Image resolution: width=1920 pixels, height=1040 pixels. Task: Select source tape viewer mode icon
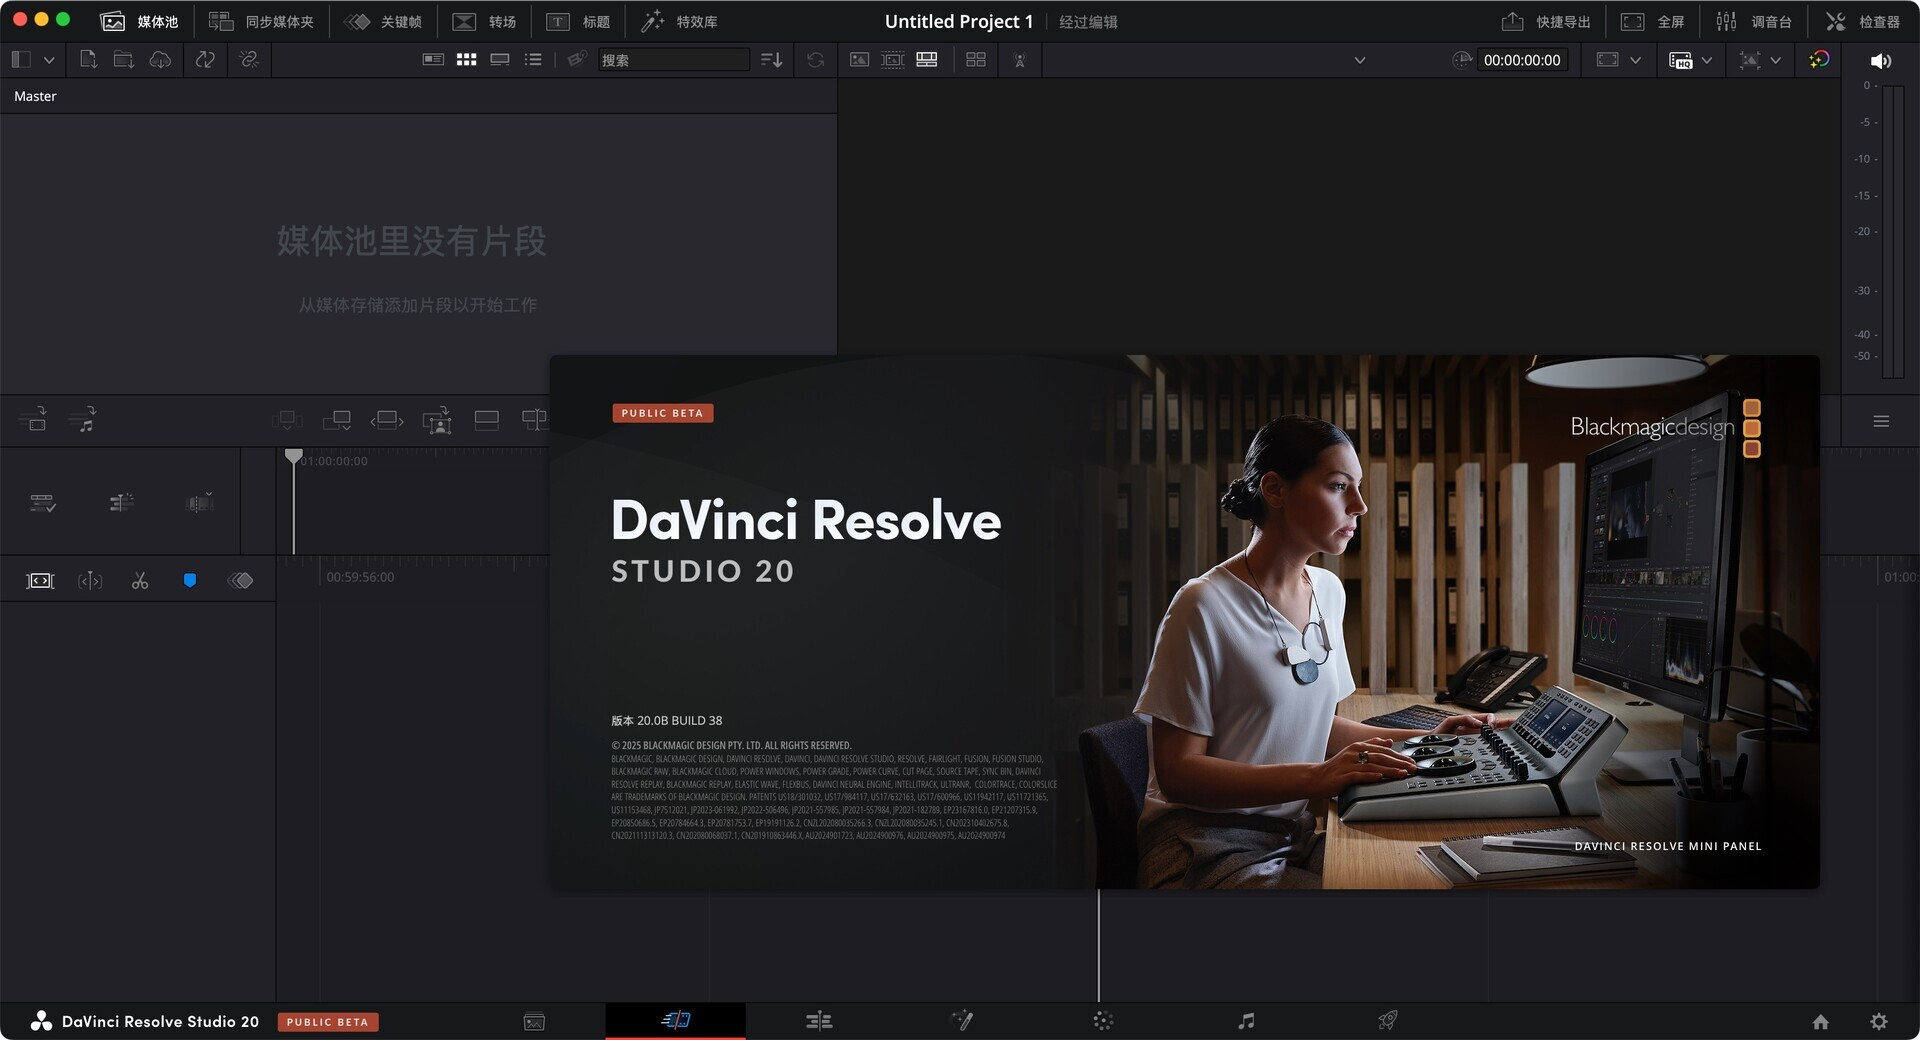893,60
